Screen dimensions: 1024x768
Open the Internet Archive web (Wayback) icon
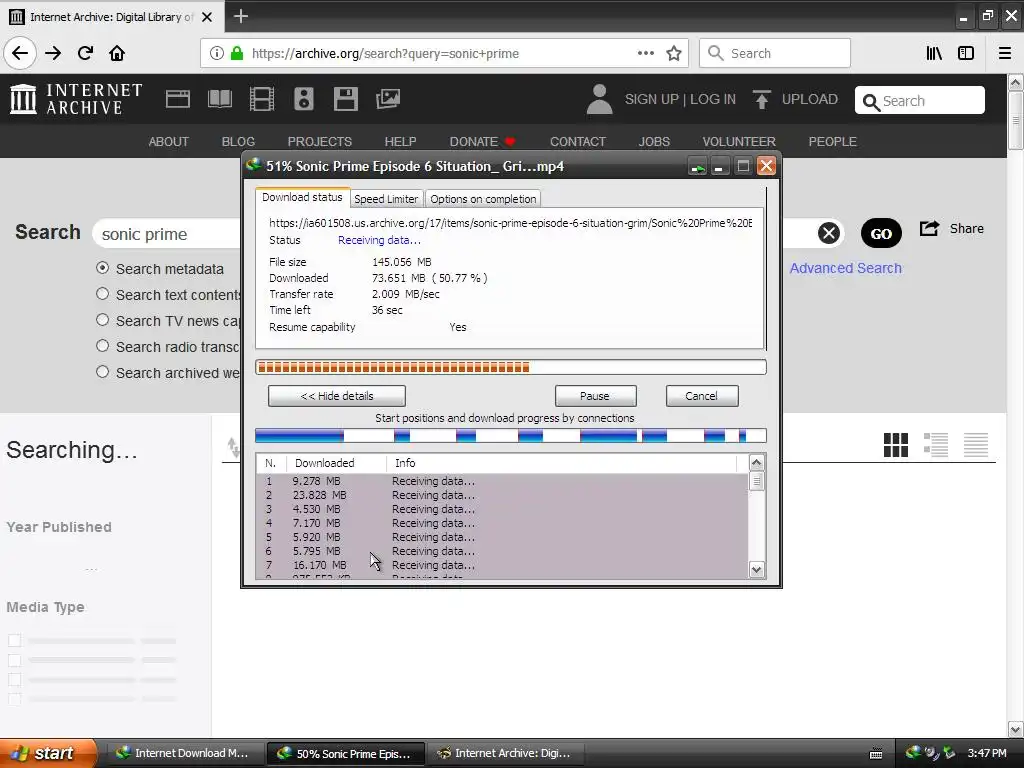(178, 99)
